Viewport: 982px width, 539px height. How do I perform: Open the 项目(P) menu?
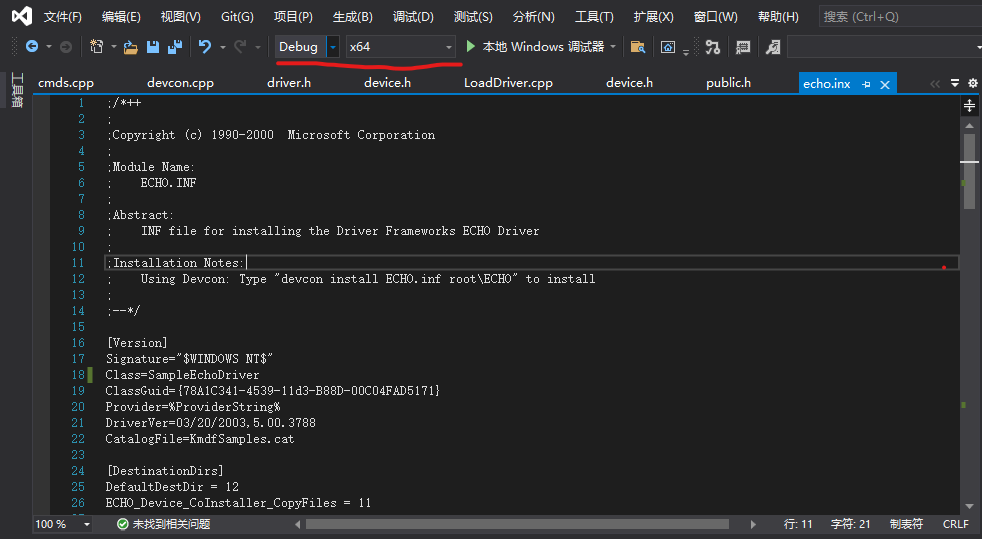293,17
